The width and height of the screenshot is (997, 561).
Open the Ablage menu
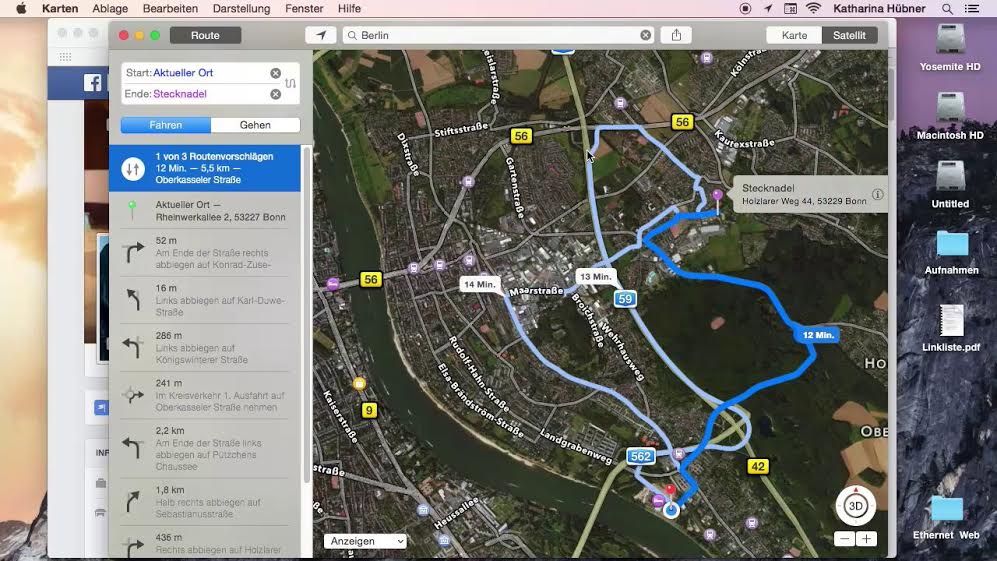(x=110, y=8)
